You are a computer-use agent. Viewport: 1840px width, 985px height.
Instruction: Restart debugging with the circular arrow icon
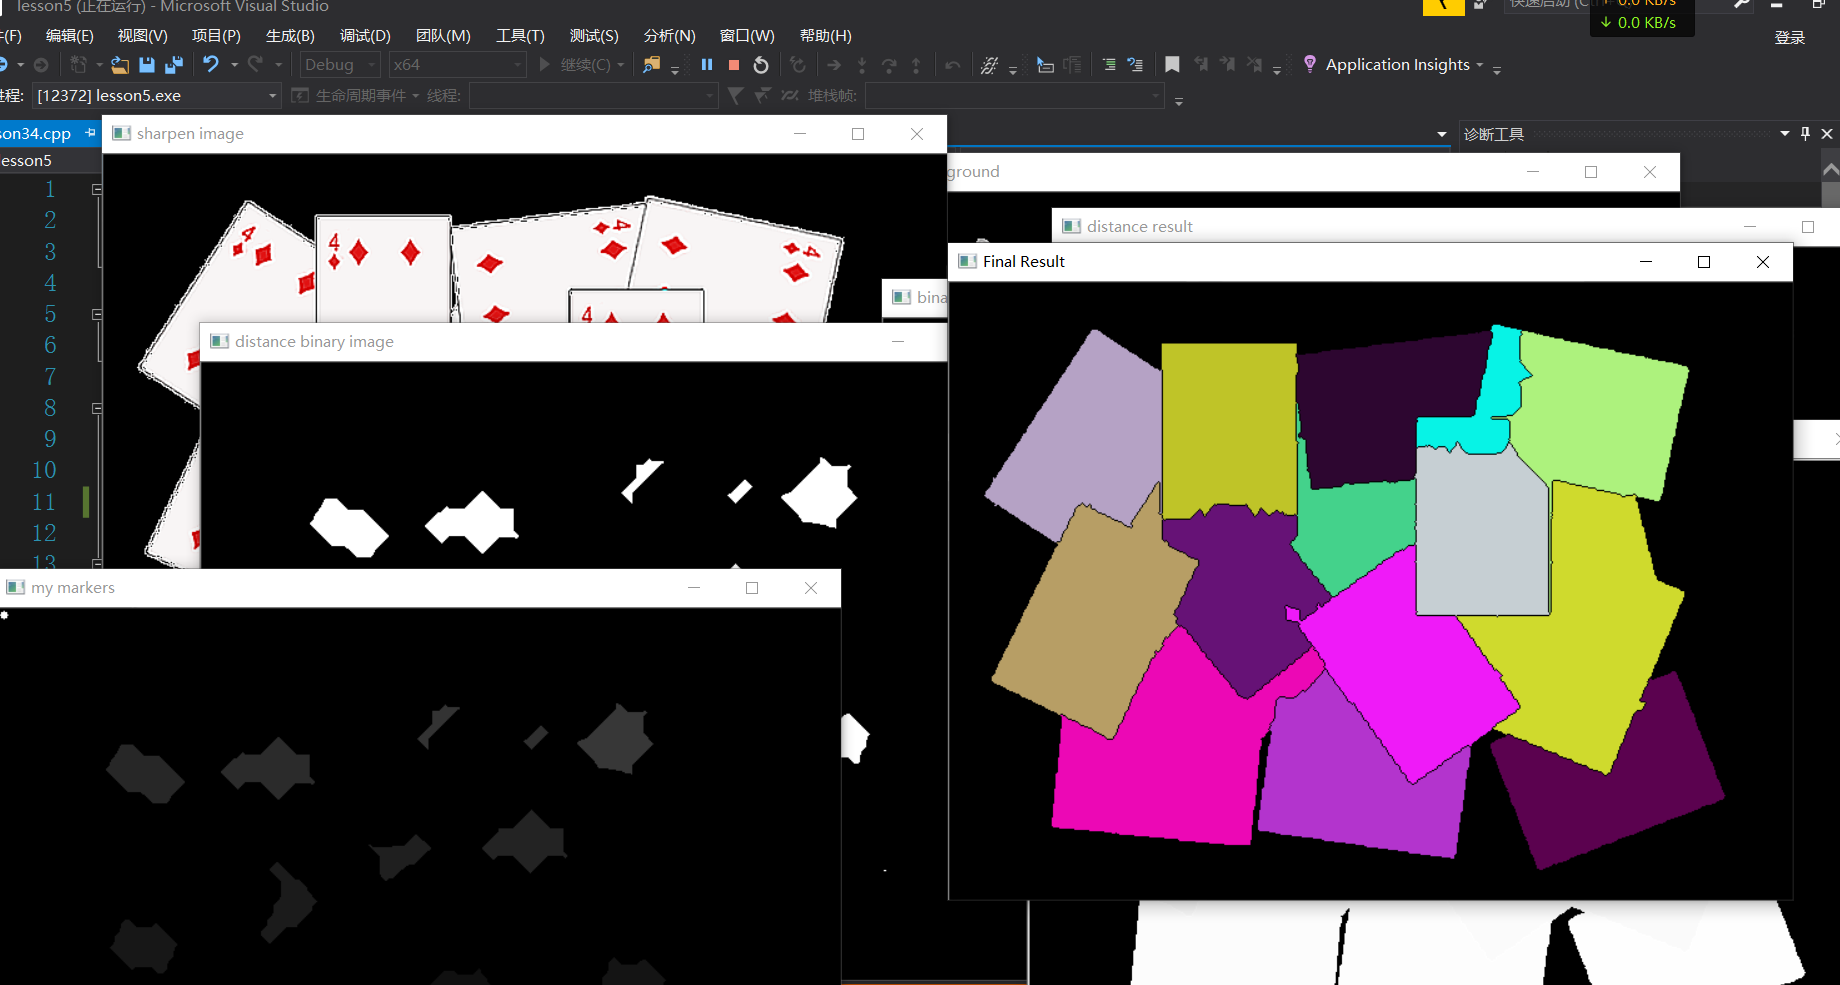760,64
